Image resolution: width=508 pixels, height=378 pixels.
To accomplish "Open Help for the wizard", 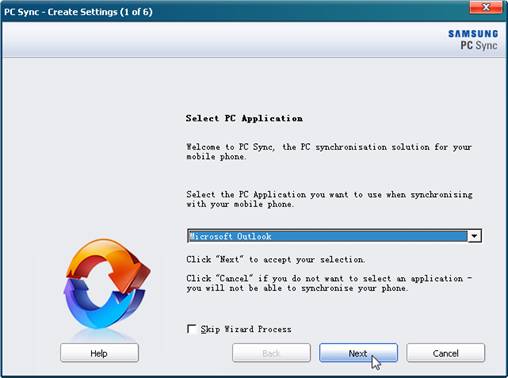I will pyautogui.click(x=99, y=353).
